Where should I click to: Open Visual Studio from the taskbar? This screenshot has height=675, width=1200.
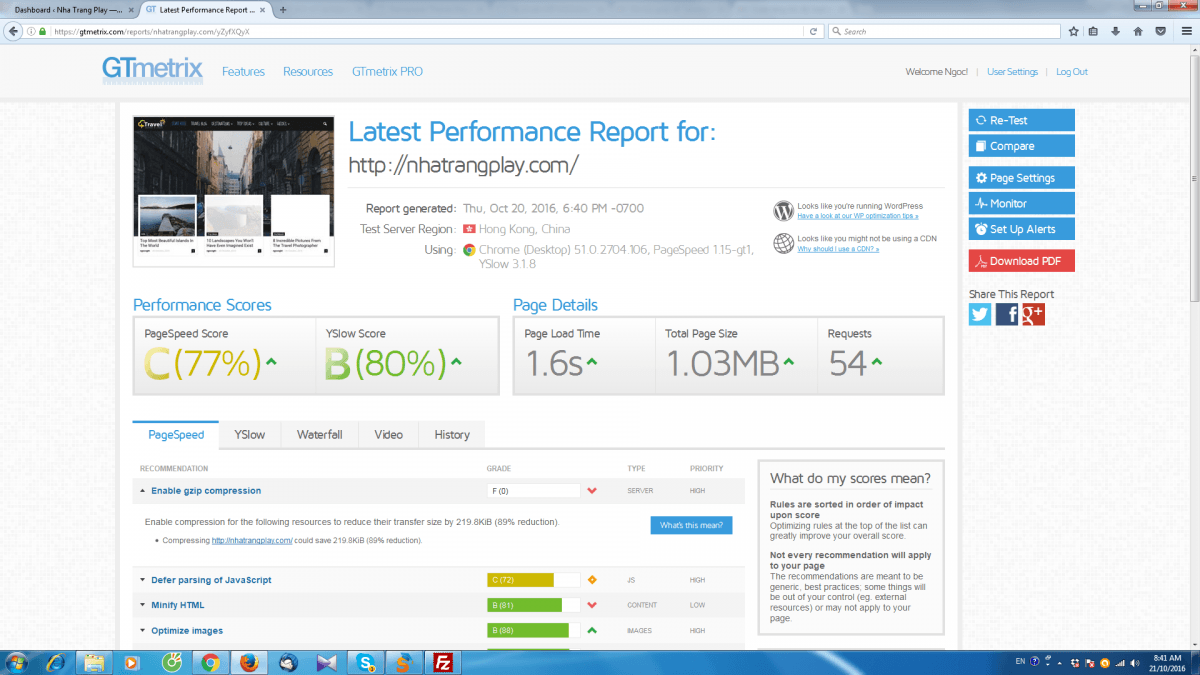(x=327, y=662)
